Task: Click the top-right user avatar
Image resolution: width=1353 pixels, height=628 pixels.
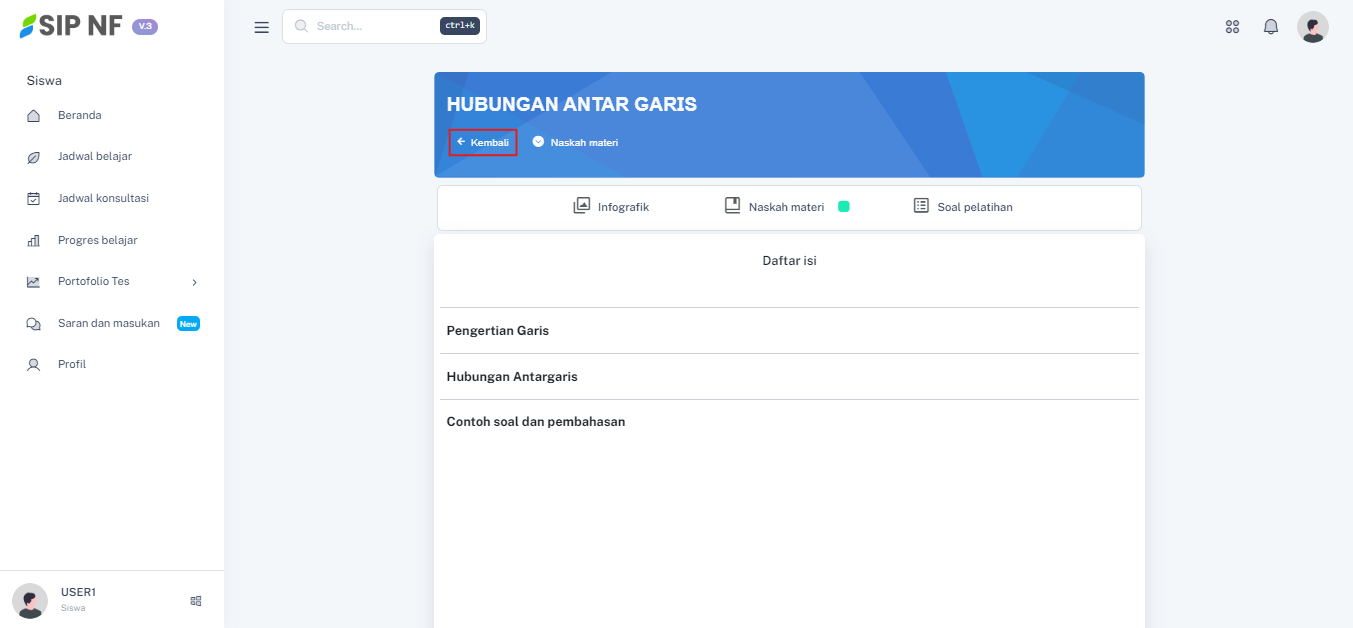Action: pos(1312,27)
